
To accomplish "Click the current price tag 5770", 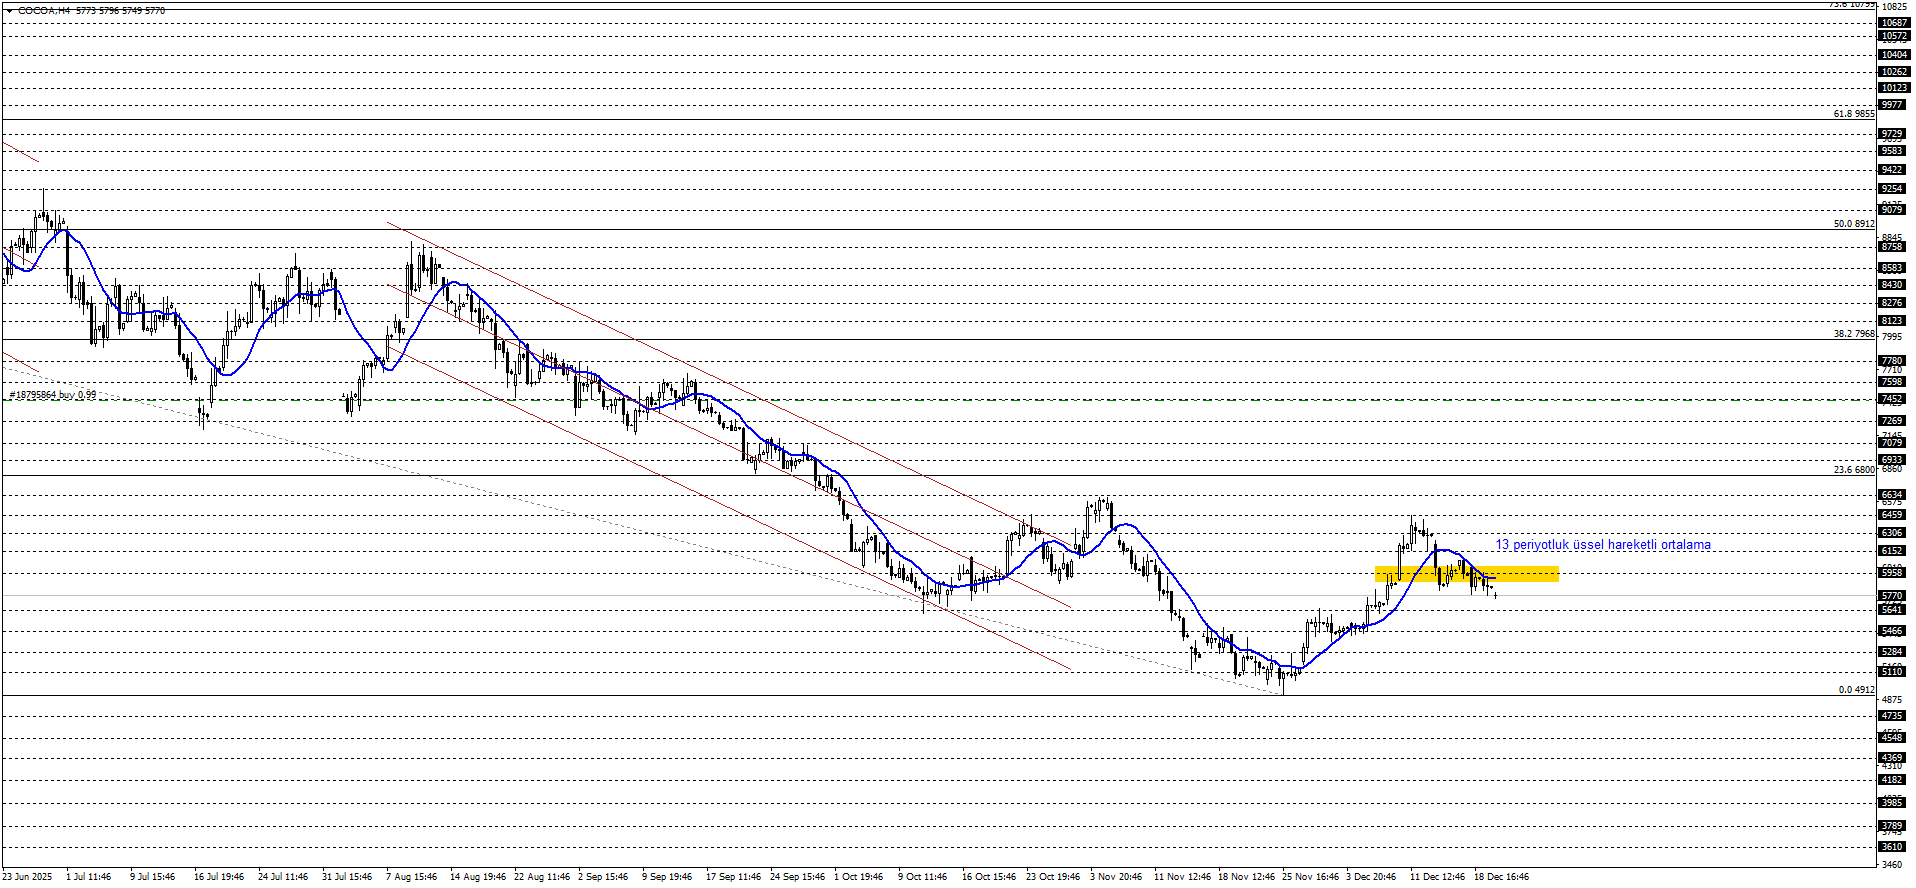I will click(1892, 596).
